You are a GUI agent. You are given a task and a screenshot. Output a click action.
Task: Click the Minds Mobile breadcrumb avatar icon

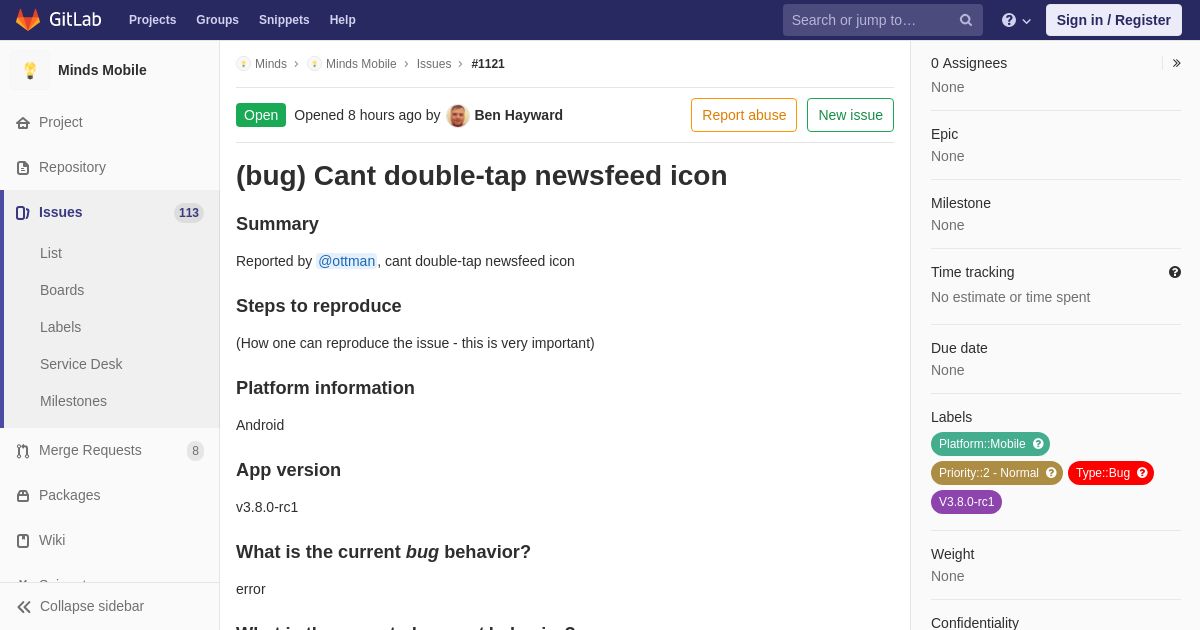(x=314, y=64)
